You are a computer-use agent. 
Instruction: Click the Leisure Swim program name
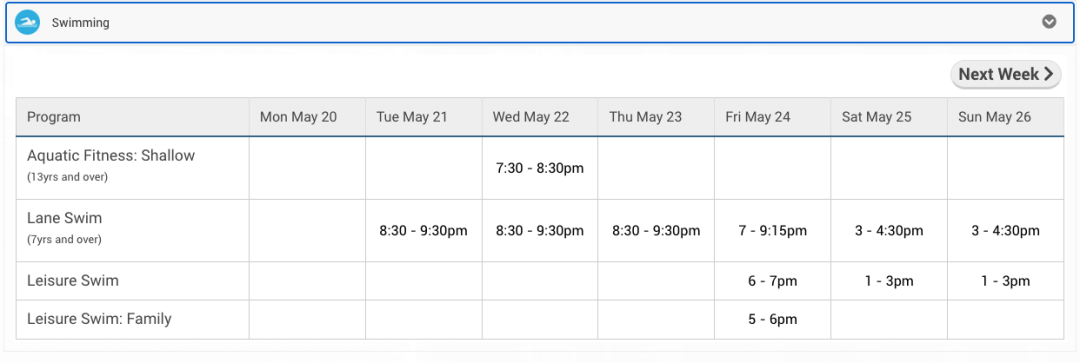(x=73, y=281)
